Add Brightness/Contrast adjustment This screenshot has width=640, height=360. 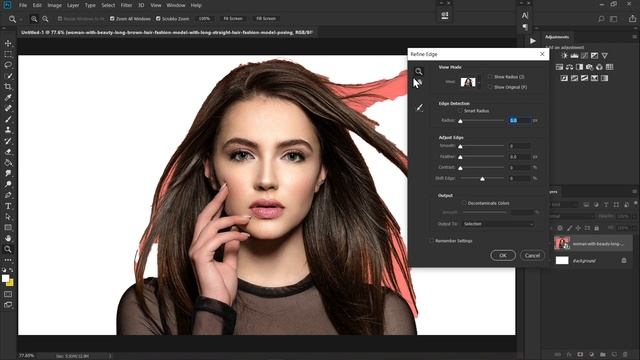[x=564, y=56]
